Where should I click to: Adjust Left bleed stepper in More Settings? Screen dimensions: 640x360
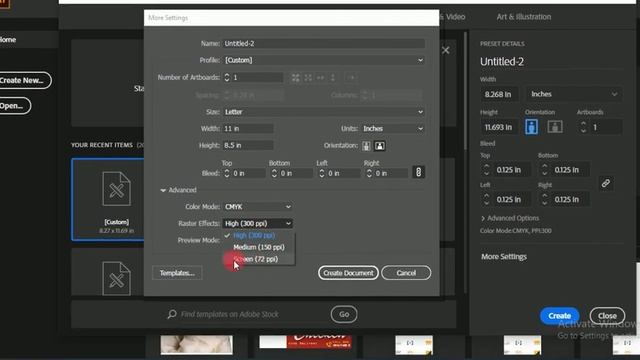point(322,173)
